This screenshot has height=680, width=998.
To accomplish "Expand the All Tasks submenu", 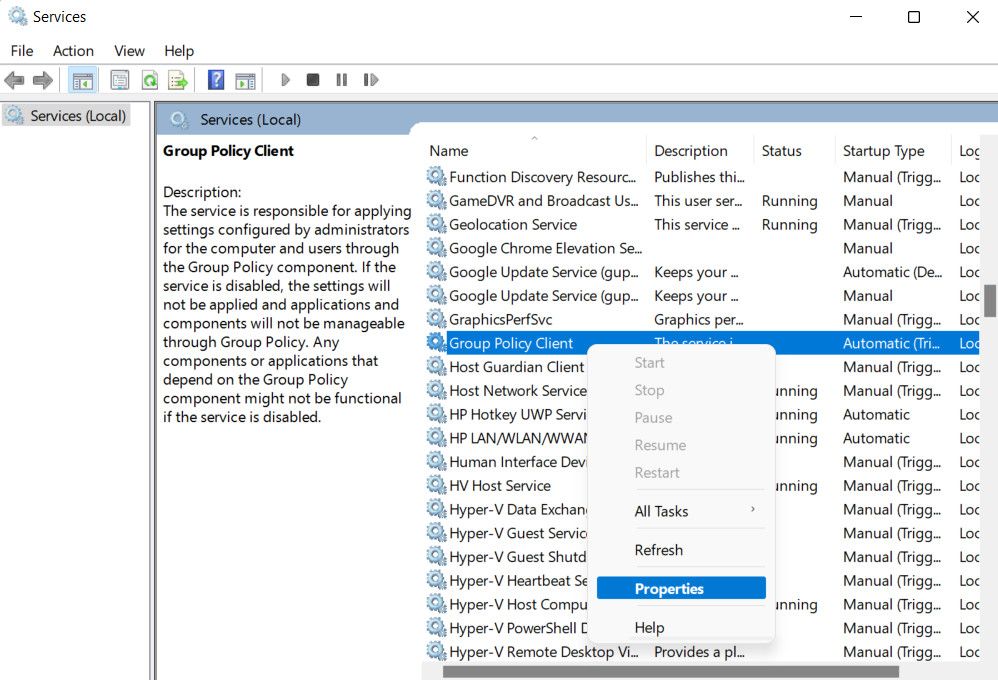I will coord(663,511).
